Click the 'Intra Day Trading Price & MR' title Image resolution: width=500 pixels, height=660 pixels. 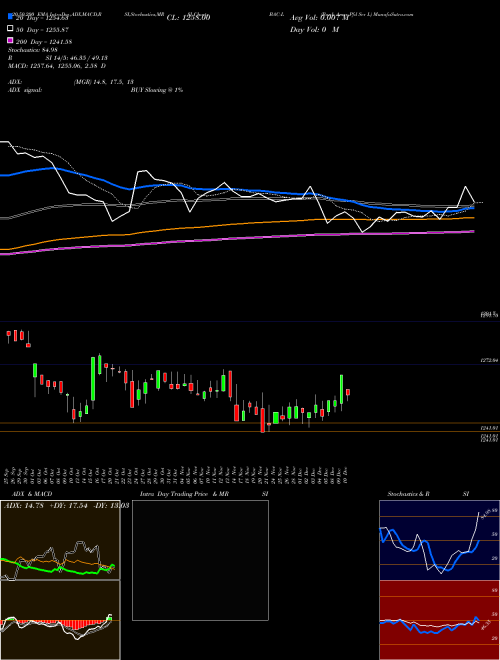(x=184, y=494)
